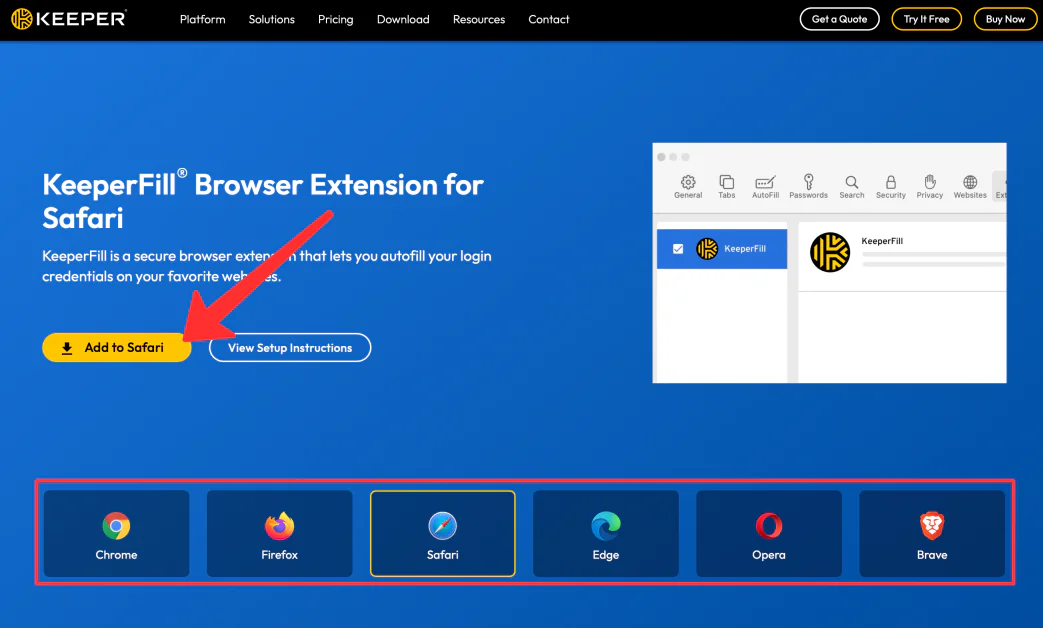Select the Chrome browser card
1043x628 pixels.
pyautogui.click(x=116, y=534)
